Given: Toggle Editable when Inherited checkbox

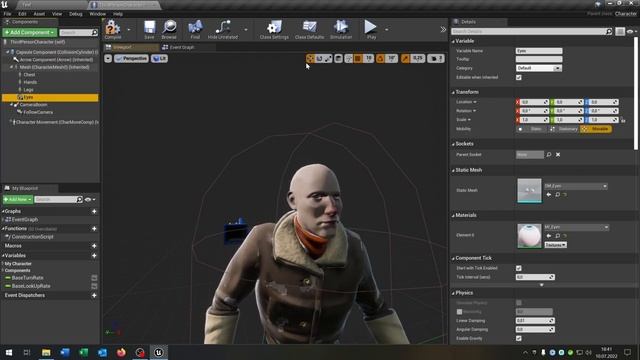Looking at the screenshot, I should (518, 78).
